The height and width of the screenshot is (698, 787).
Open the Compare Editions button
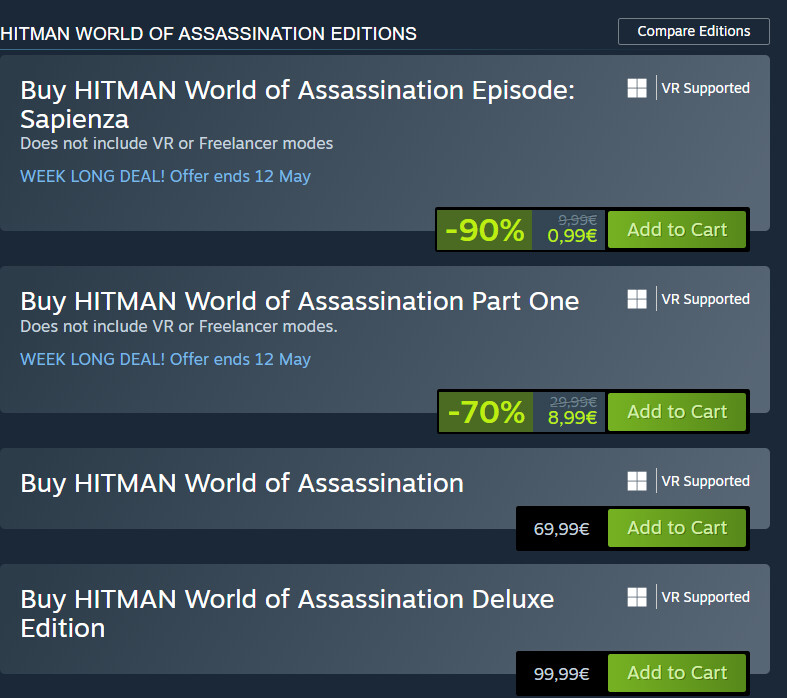point(693,31)
